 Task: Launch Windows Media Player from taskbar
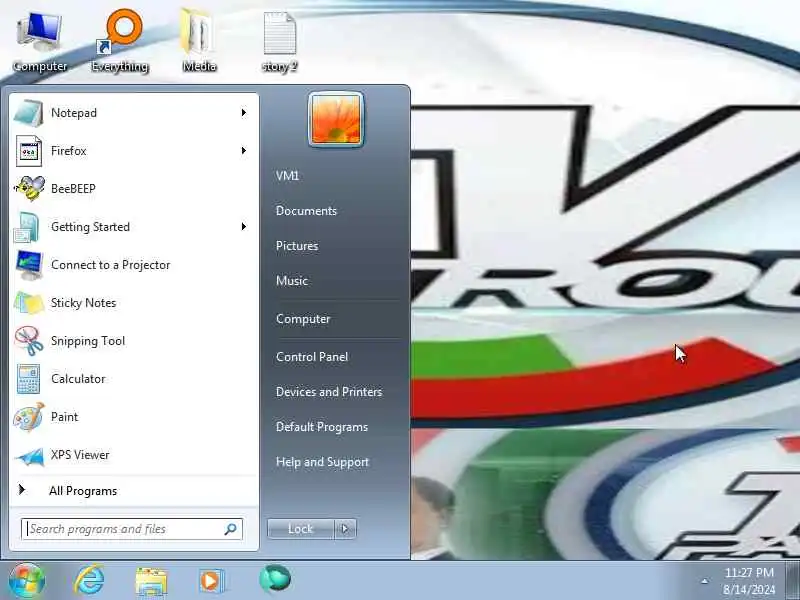click(x=212, y=581)
